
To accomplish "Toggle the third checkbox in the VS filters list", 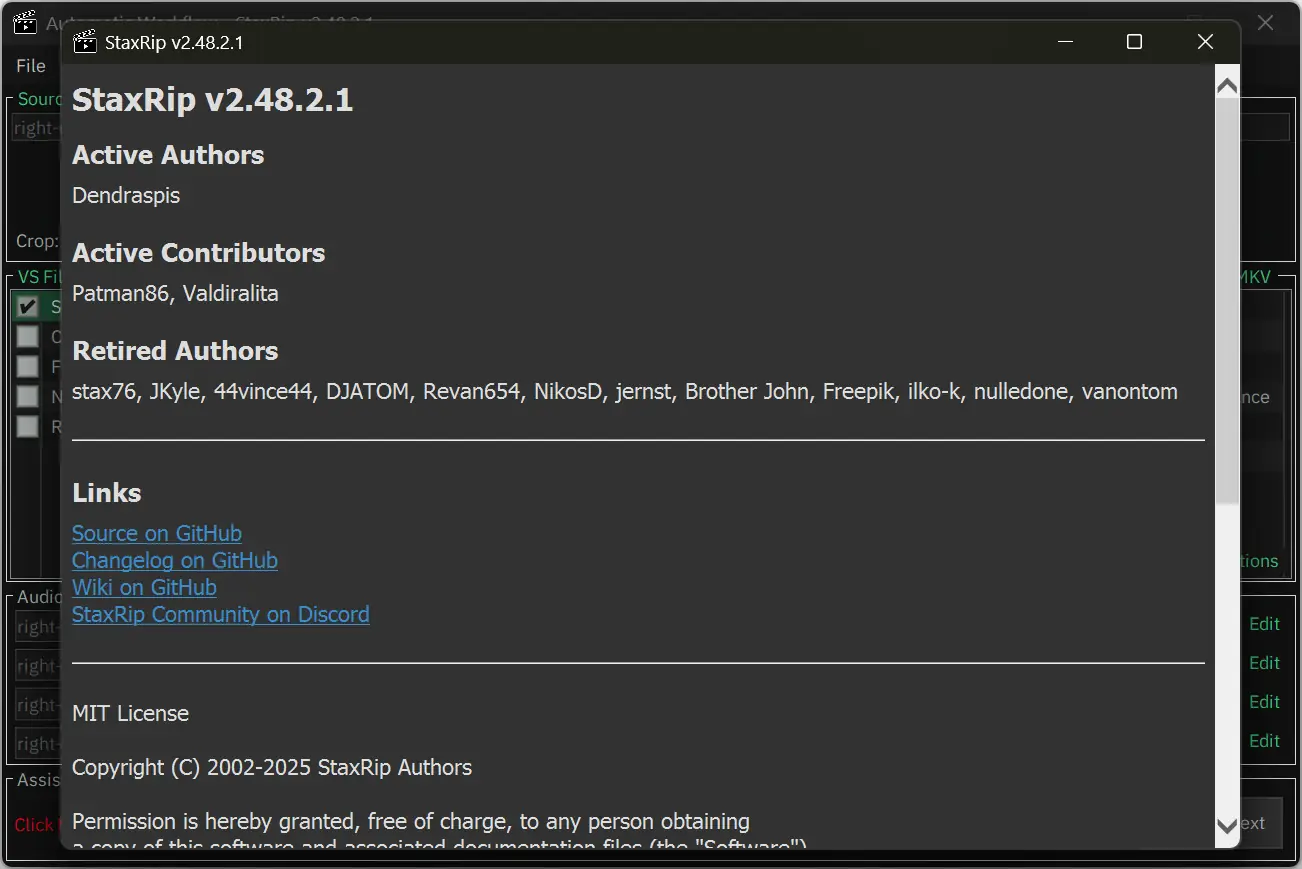I will point(28,367).
